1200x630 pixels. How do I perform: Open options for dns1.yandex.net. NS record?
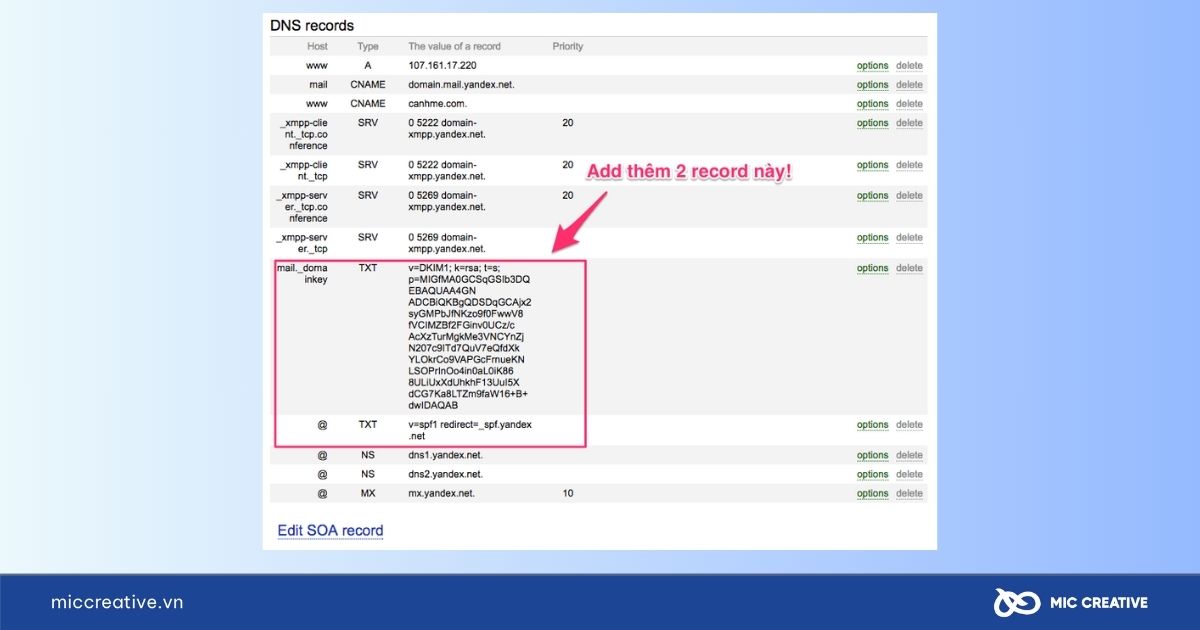pos(872,456)
